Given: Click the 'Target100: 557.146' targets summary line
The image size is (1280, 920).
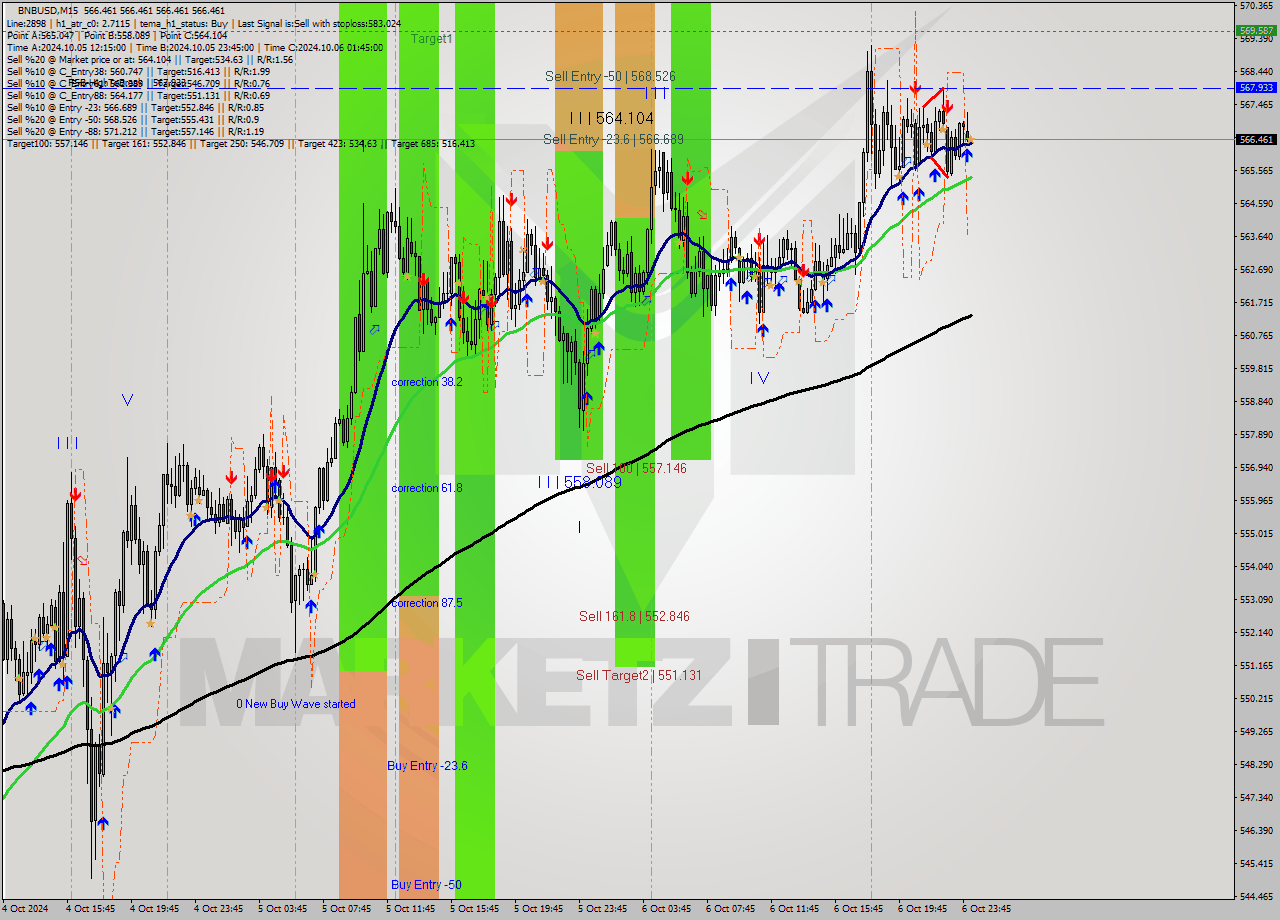Looking at the screenshot, I should 240,143.
